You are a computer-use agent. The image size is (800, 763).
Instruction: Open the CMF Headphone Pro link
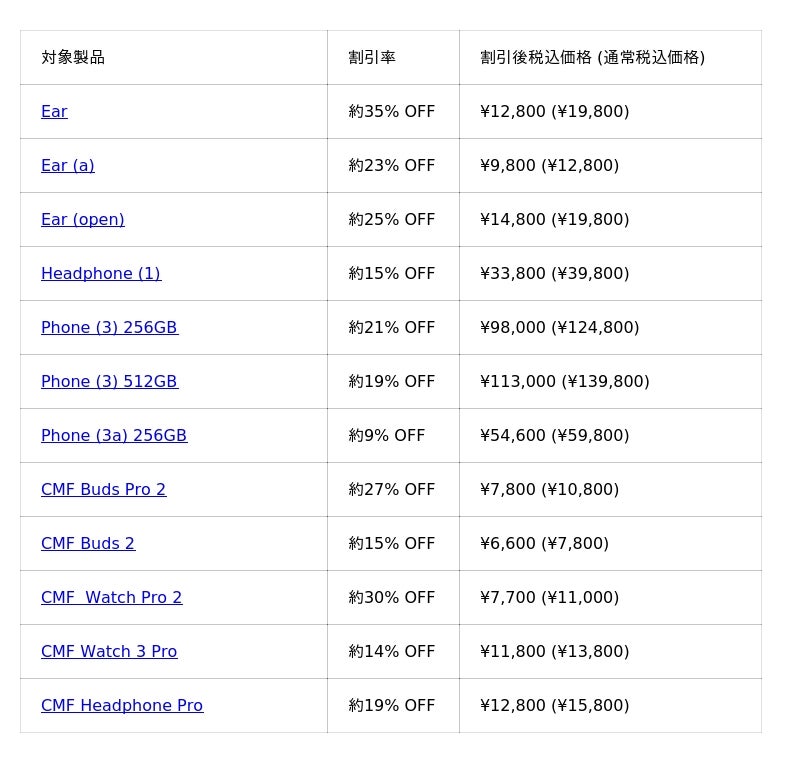[x=122, y=706]
